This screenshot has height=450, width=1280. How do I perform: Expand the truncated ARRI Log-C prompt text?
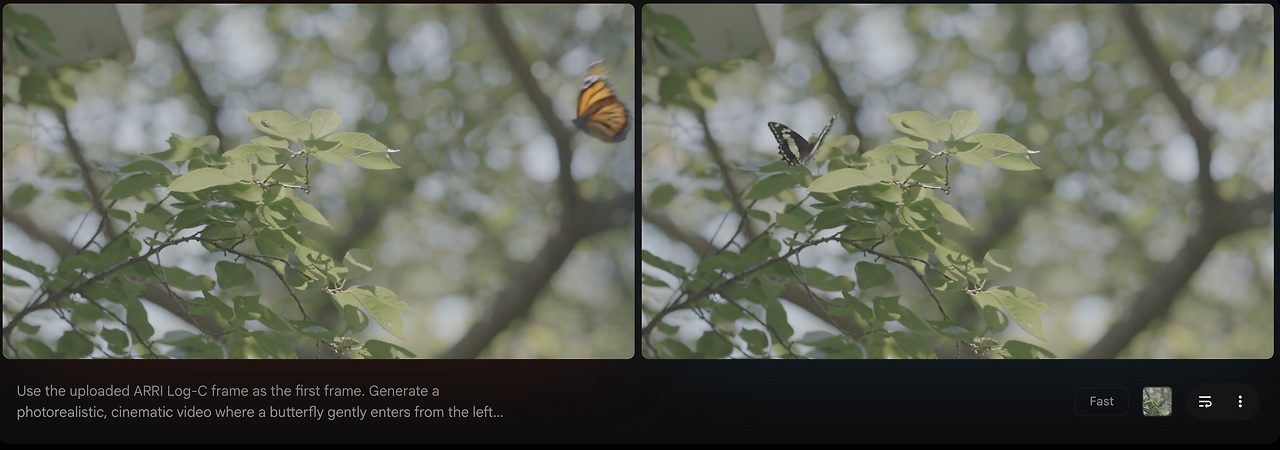260,401
